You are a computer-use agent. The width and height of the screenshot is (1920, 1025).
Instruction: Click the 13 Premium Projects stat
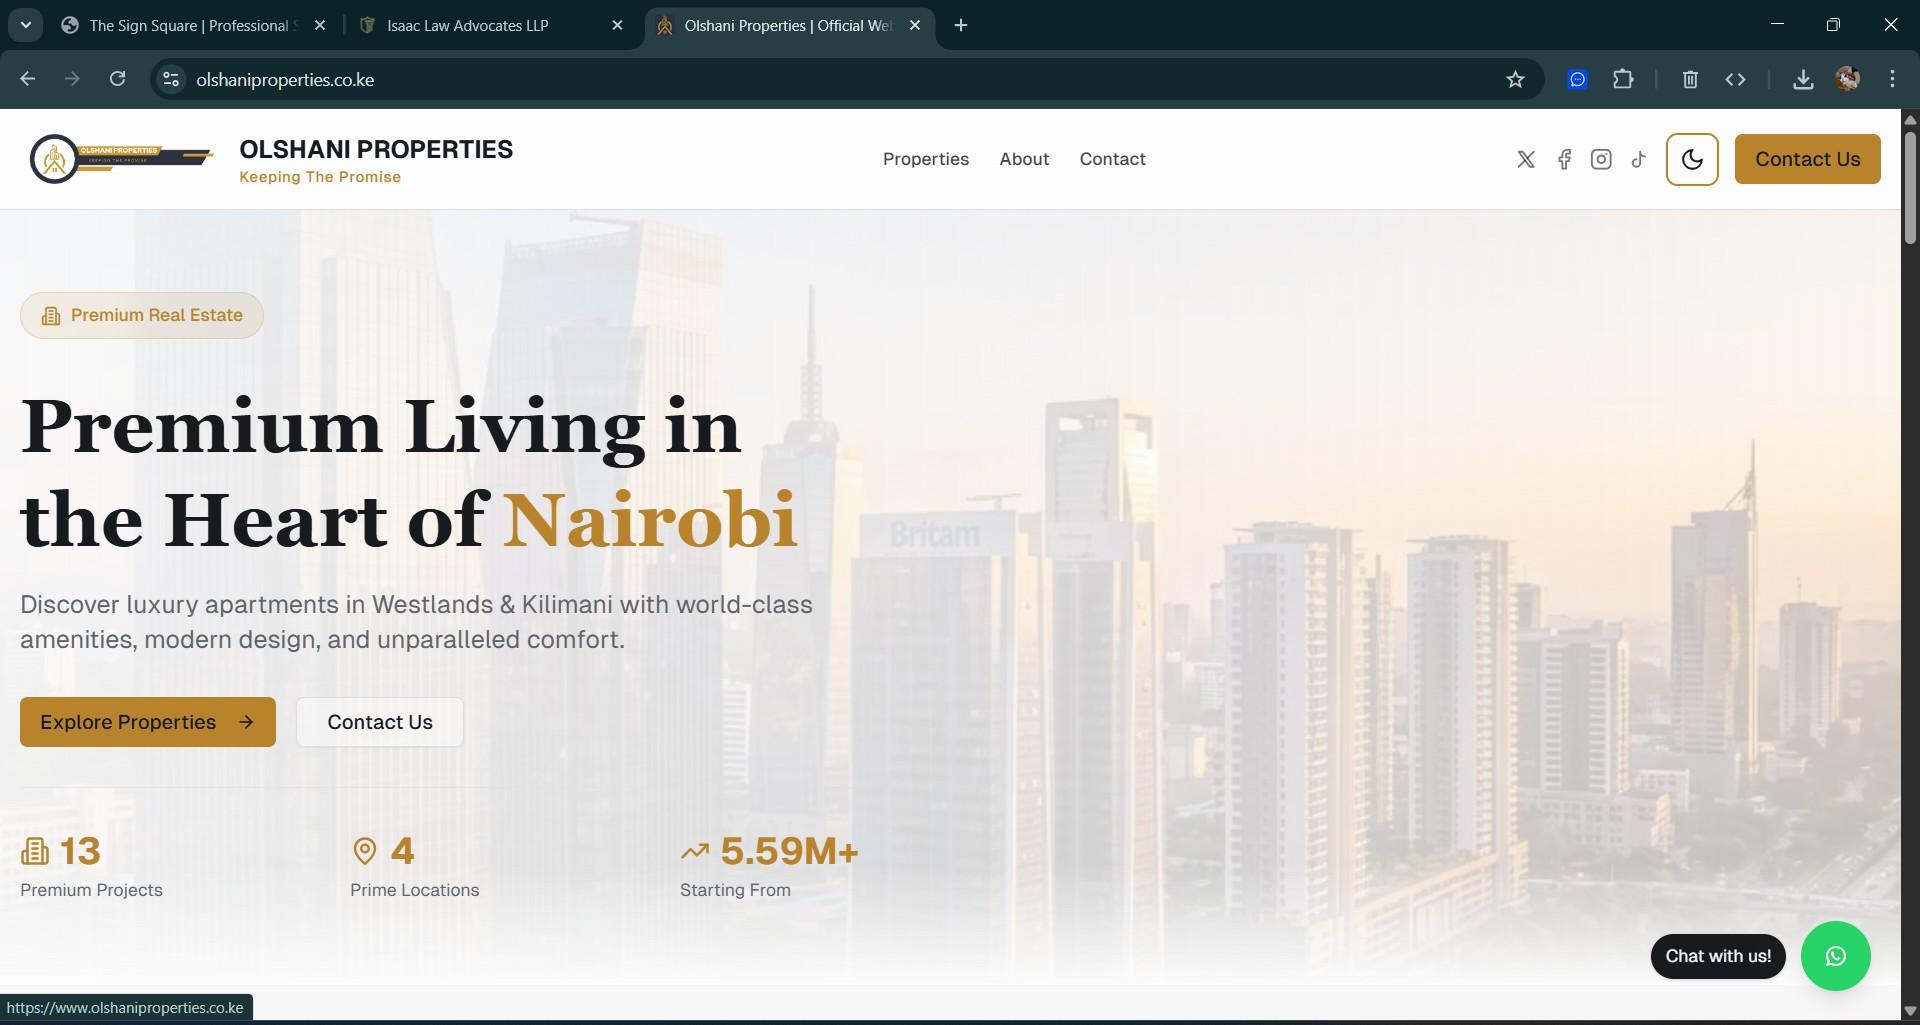(x=91, y=867)
